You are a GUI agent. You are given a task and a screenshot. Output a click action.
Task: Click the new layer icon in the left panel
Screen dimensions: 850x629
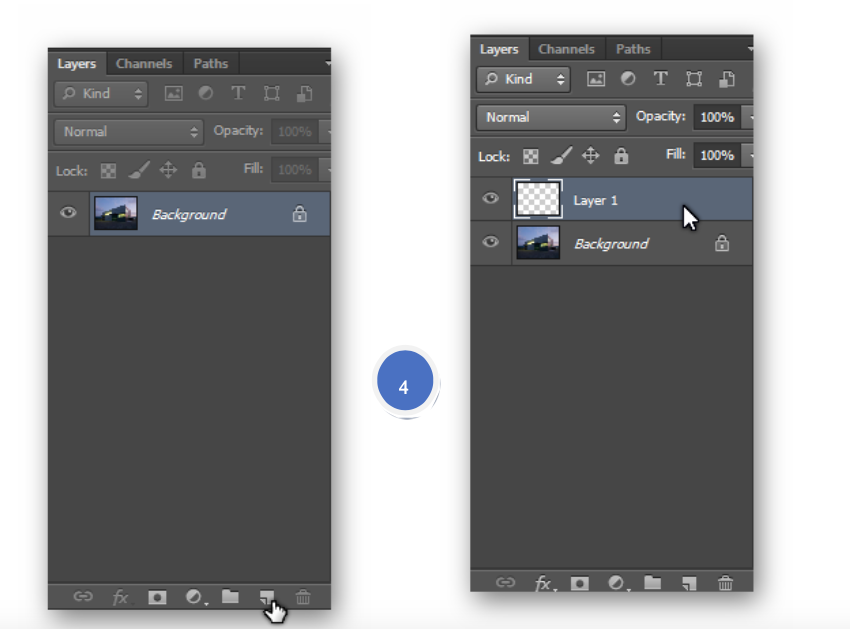267,597
